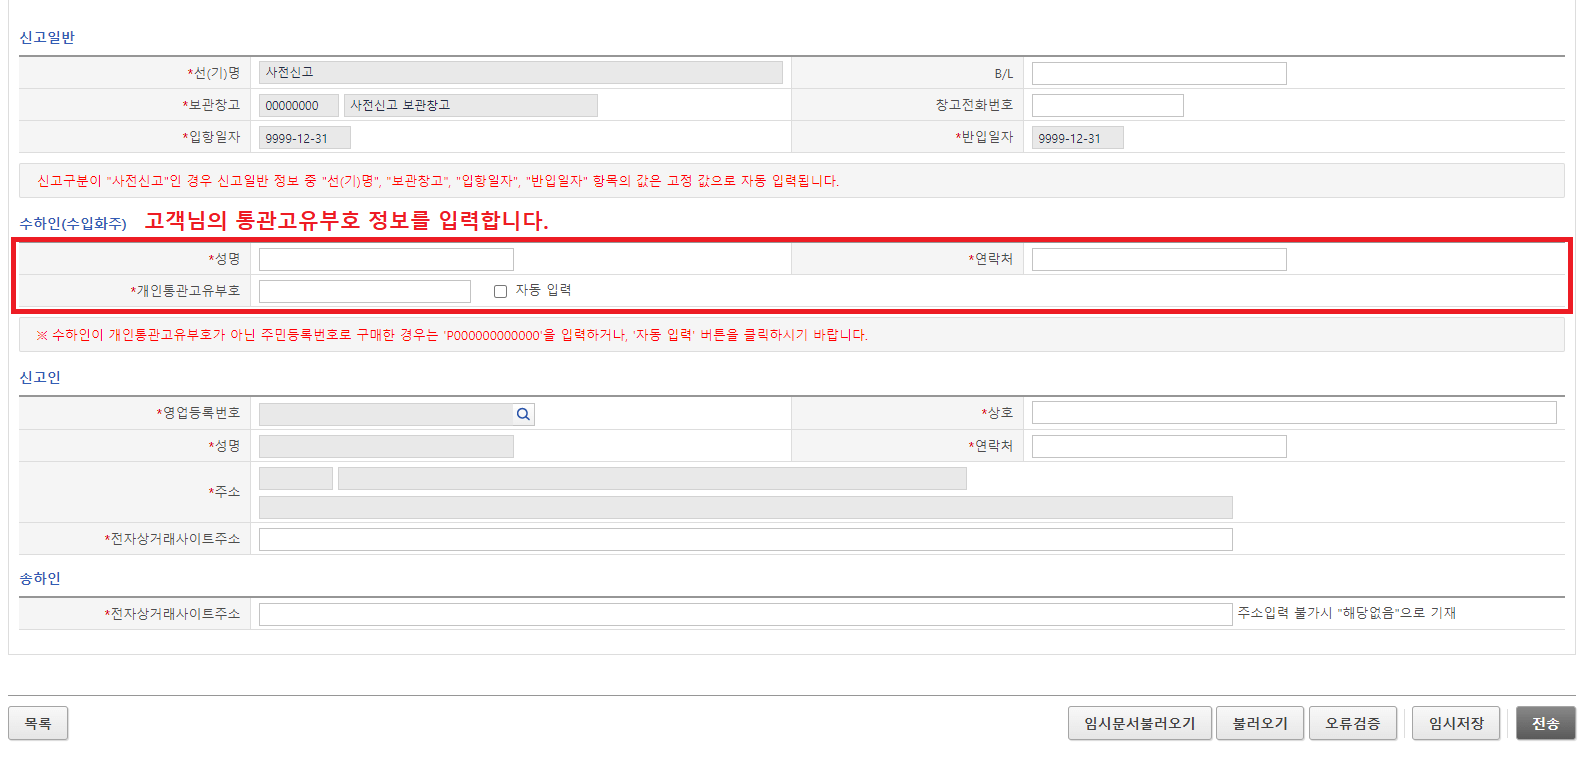Click the 수하인(수입화주) section heading
The height and width of the screenshot is (781, 1588).
click(73, 223)
